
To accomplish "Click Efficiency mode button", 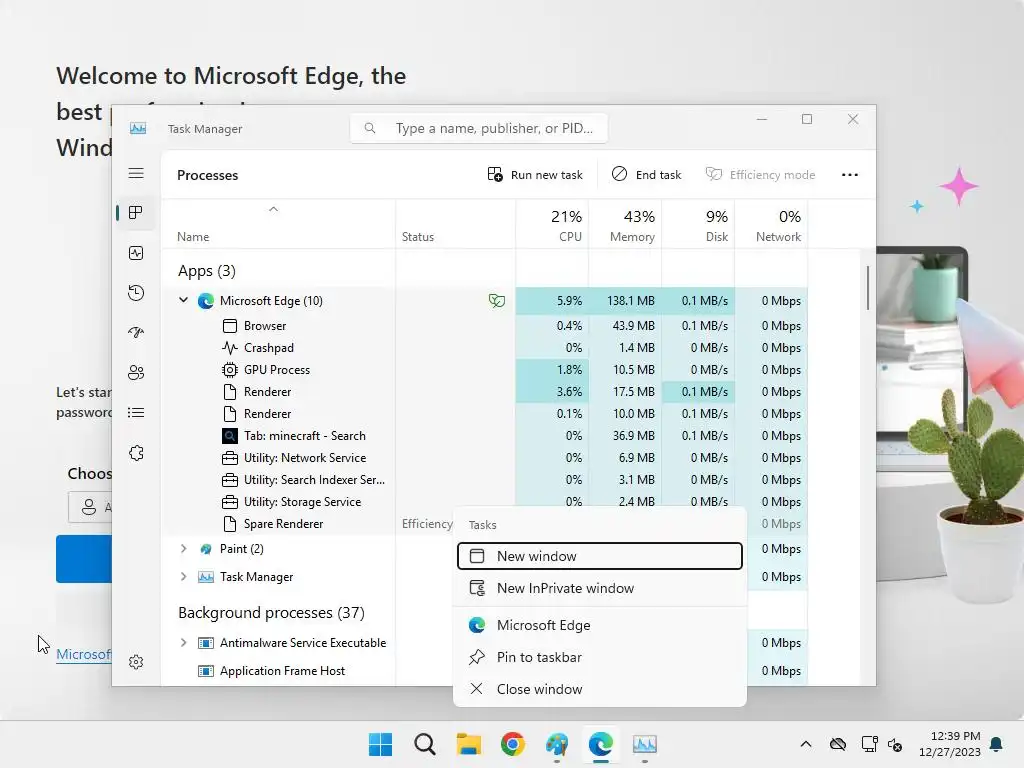I will pos(761,175).
